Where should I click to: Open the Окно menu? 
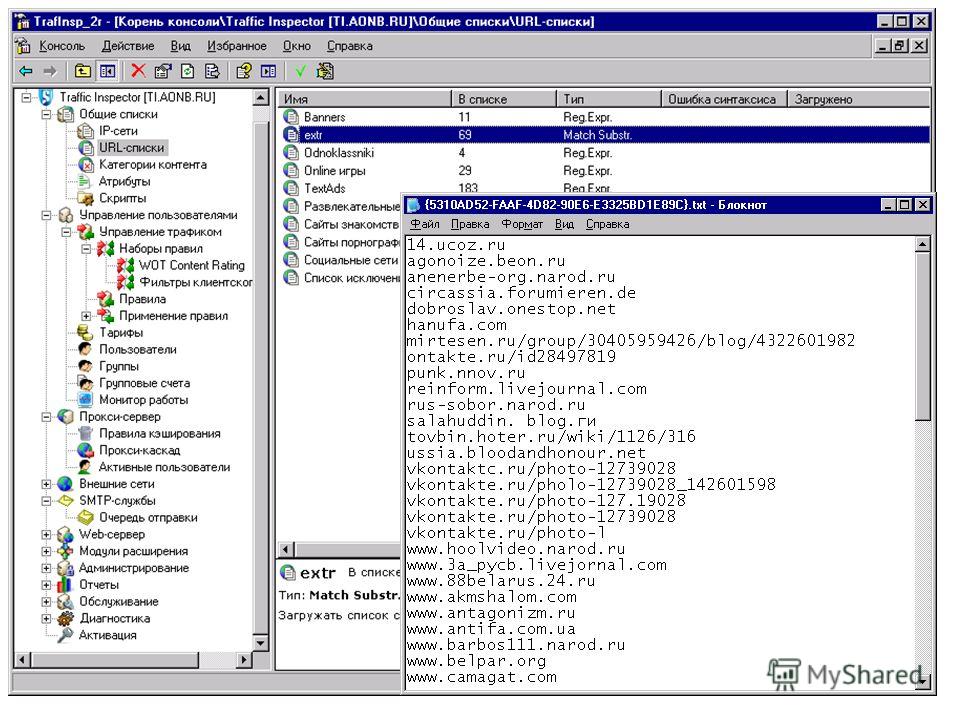click(x=297, y=46)
